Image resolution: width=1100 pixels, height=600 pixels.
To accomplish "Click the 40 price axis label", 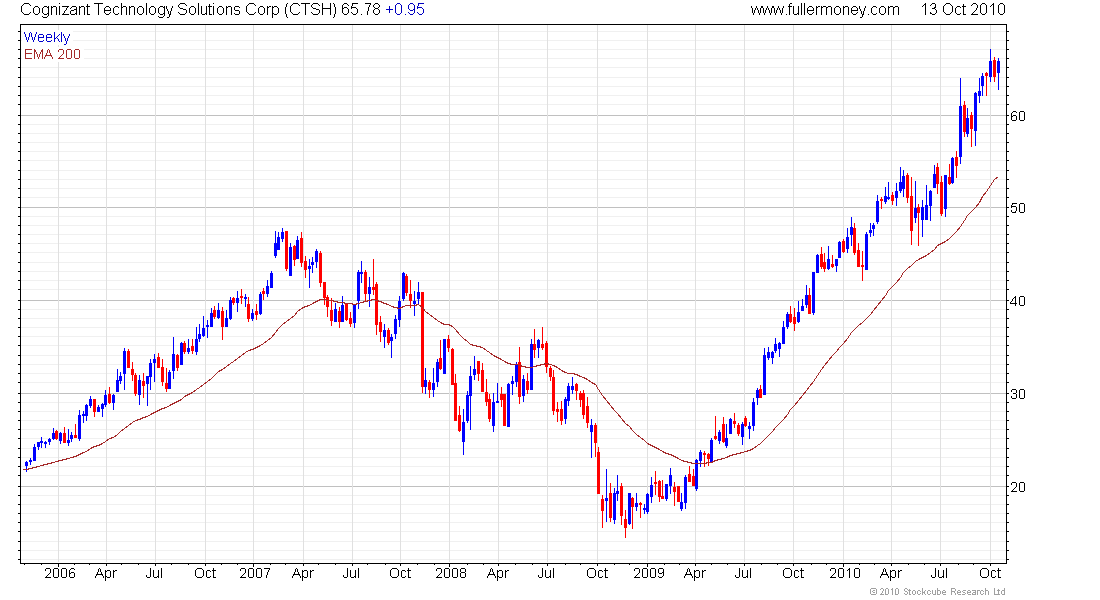I will tap(1017, 302).
